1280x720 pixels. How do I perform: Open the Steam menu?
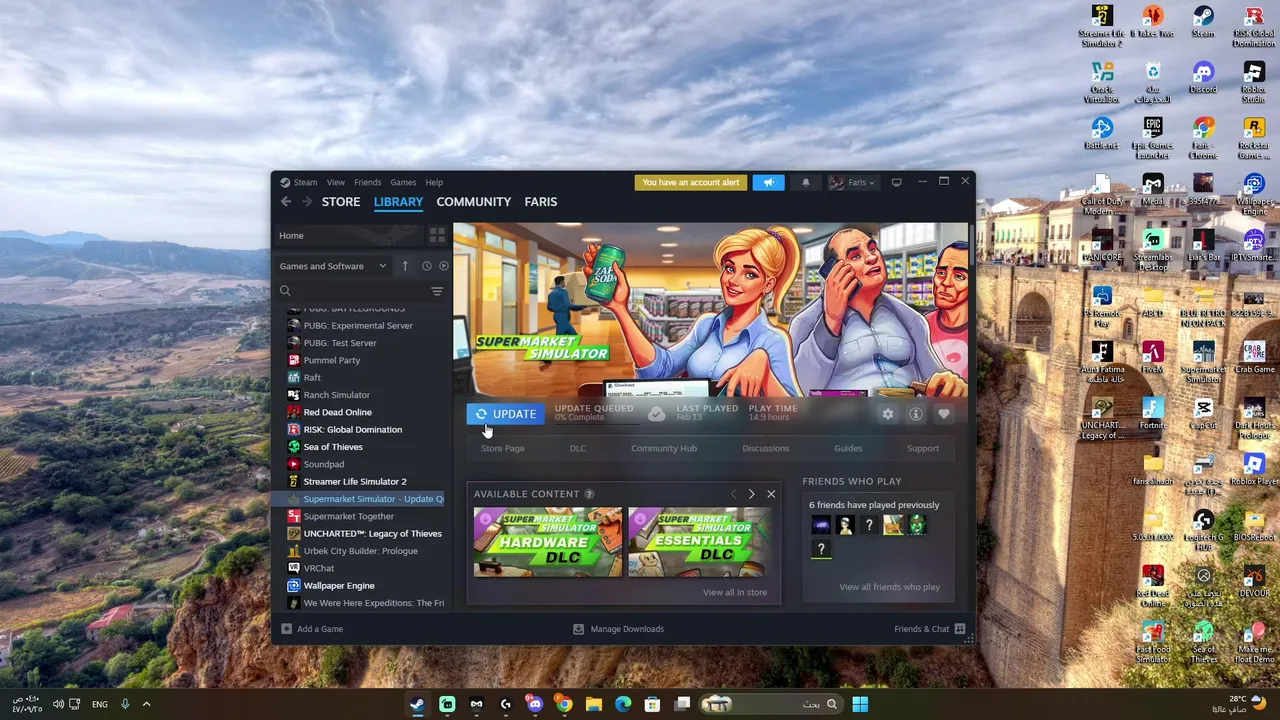pyautogui.click(x=299, y=182)
